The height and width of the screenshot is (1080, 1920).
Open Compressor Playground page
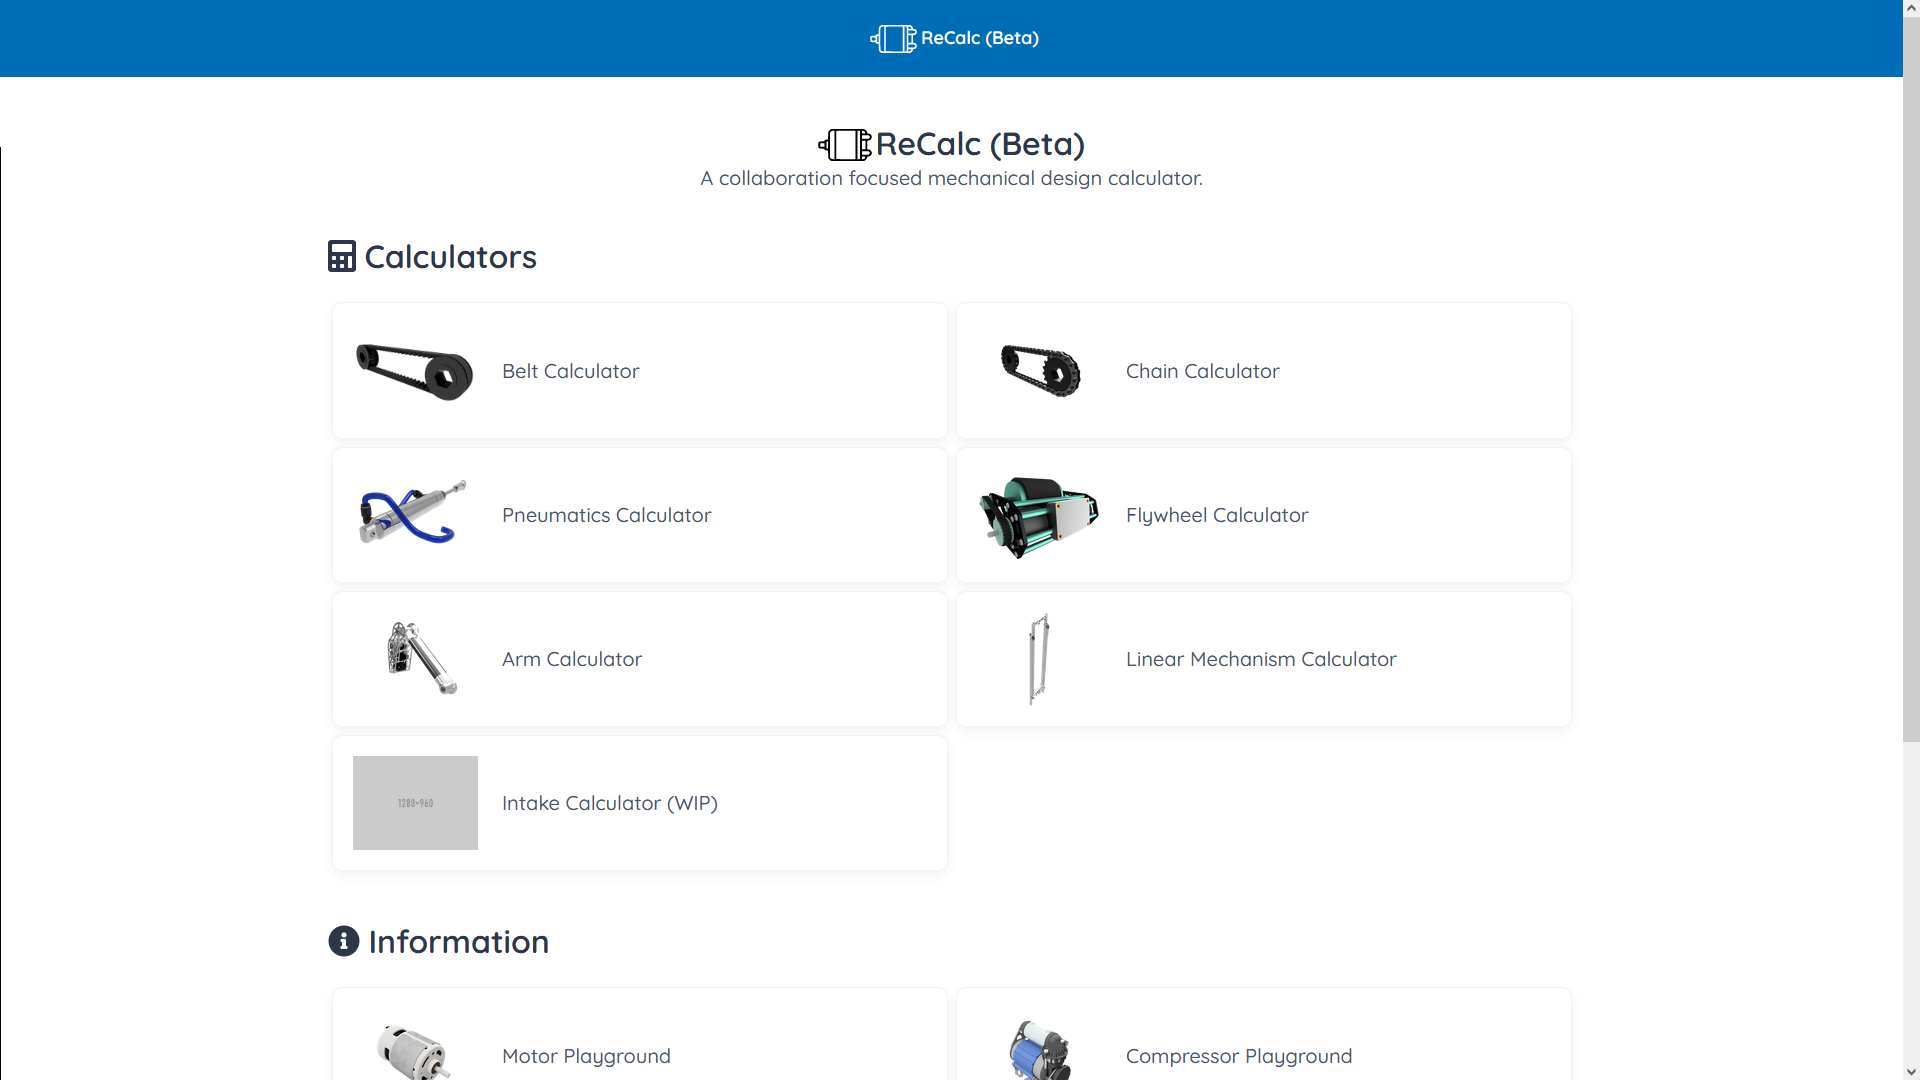pos(1238,1056)
